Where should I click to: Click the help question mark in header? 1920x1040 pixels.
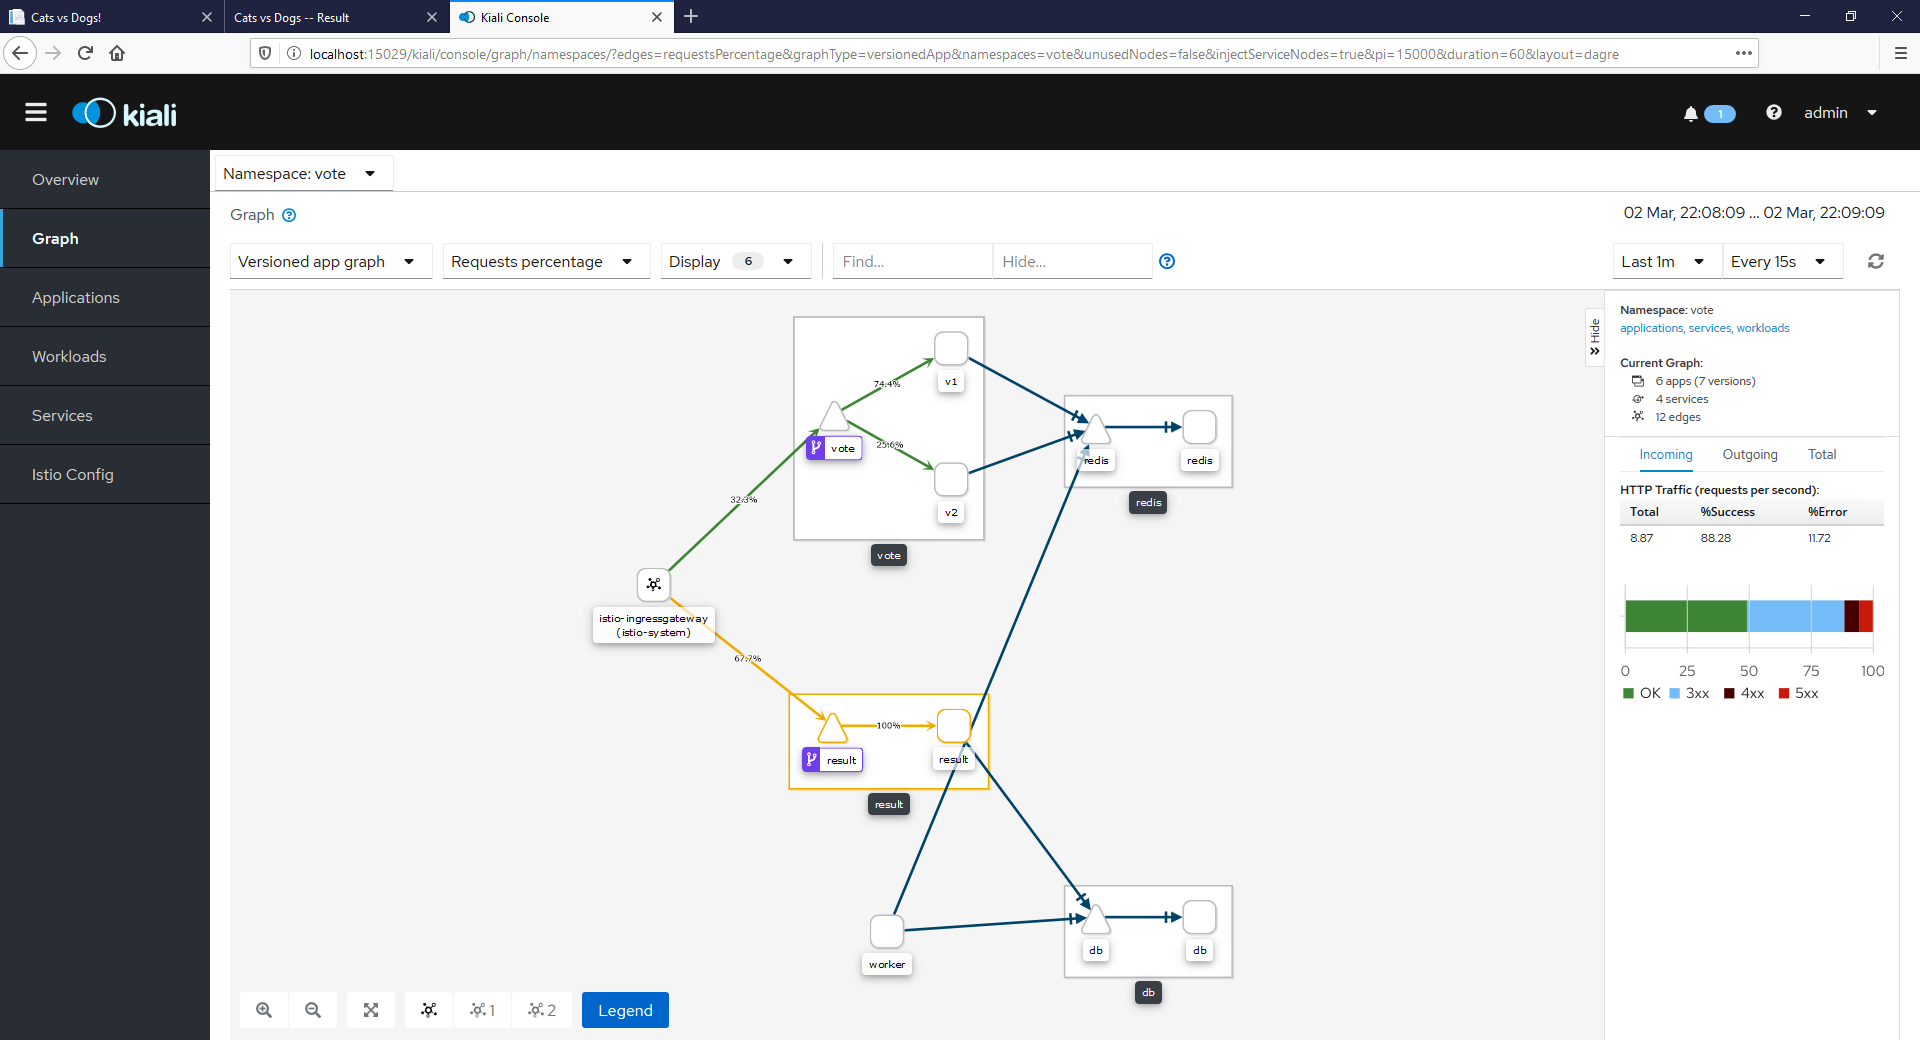tap(1773, 113)
